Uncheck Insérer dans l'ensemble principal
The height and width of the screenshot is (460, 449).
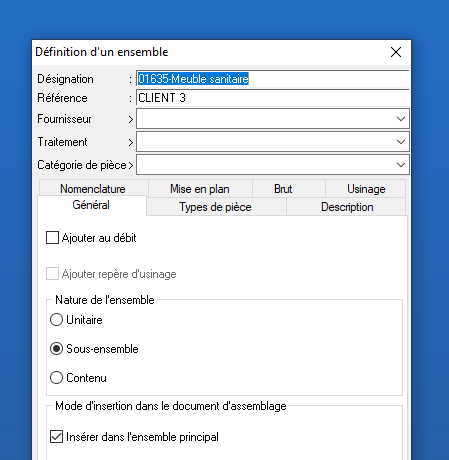point(56,437)
